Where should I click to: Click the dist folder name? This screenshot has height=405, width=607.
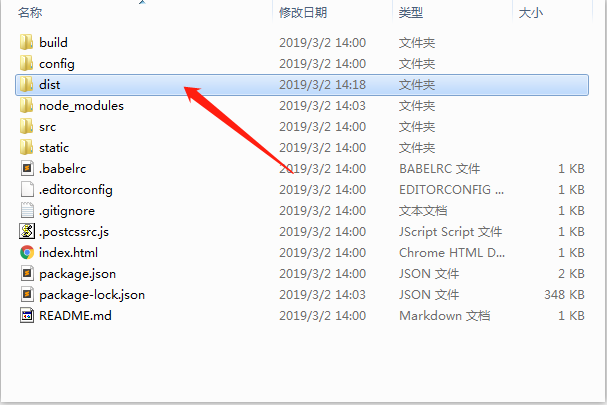(50, 84)
